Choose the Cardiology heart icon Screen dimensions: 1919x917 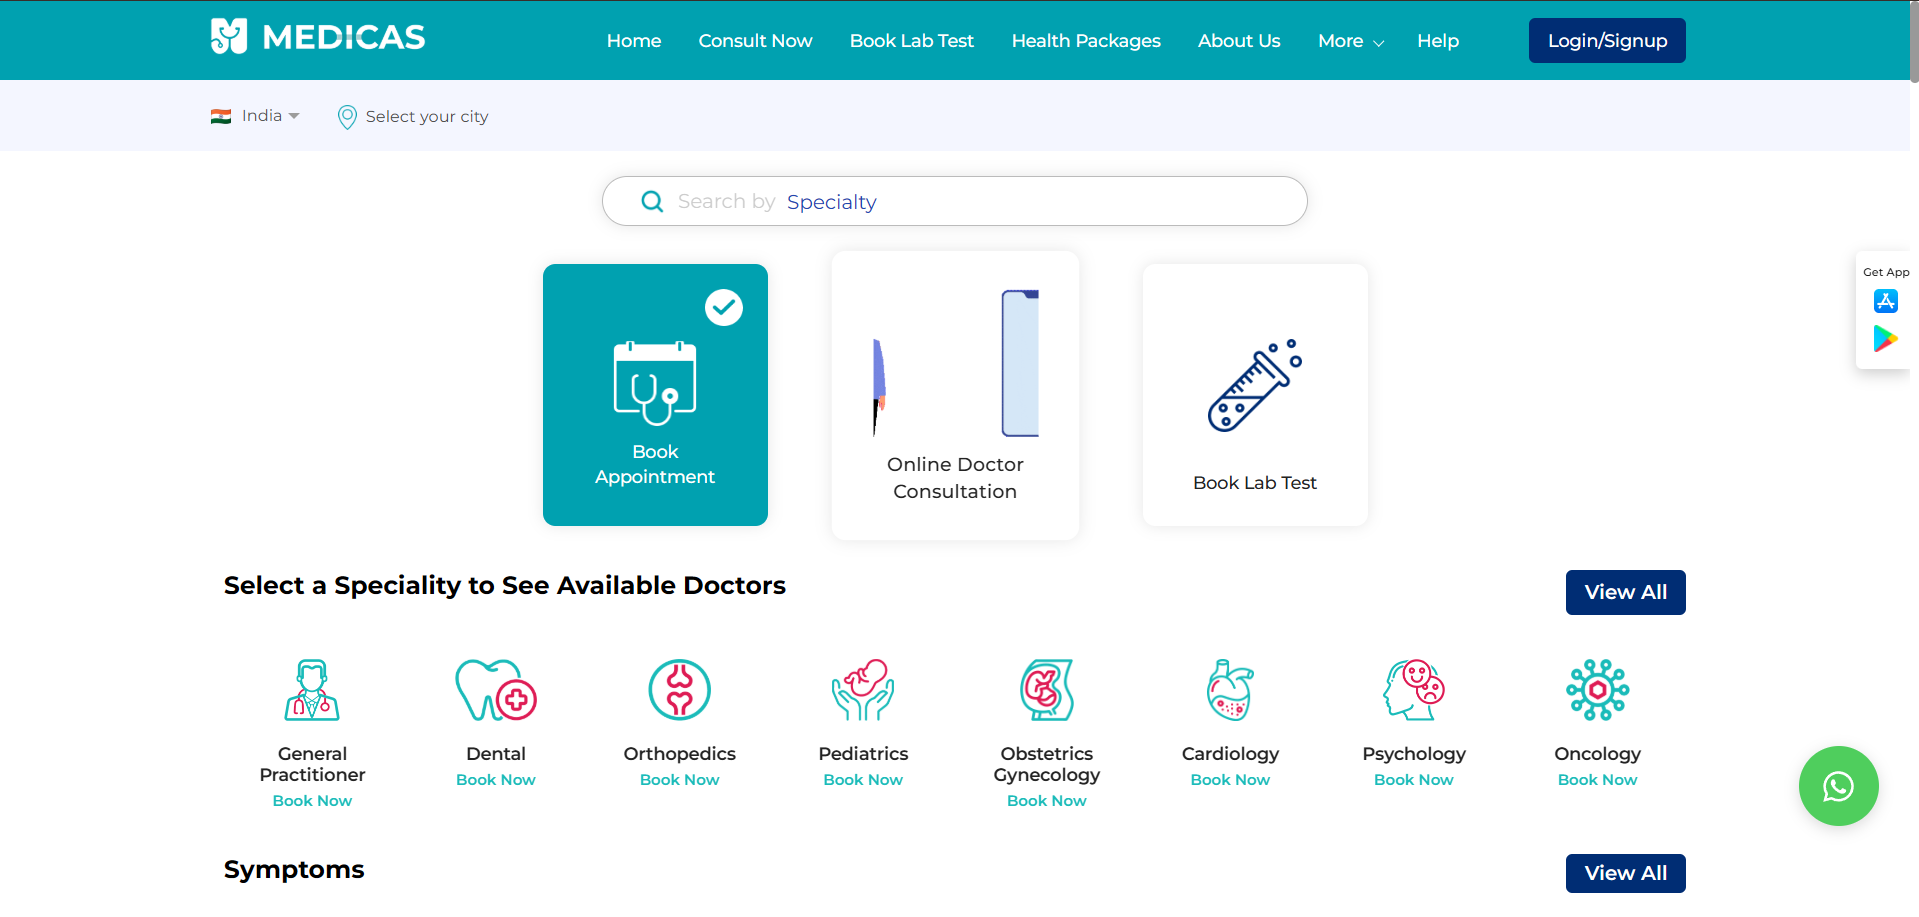pos(1229,690)
